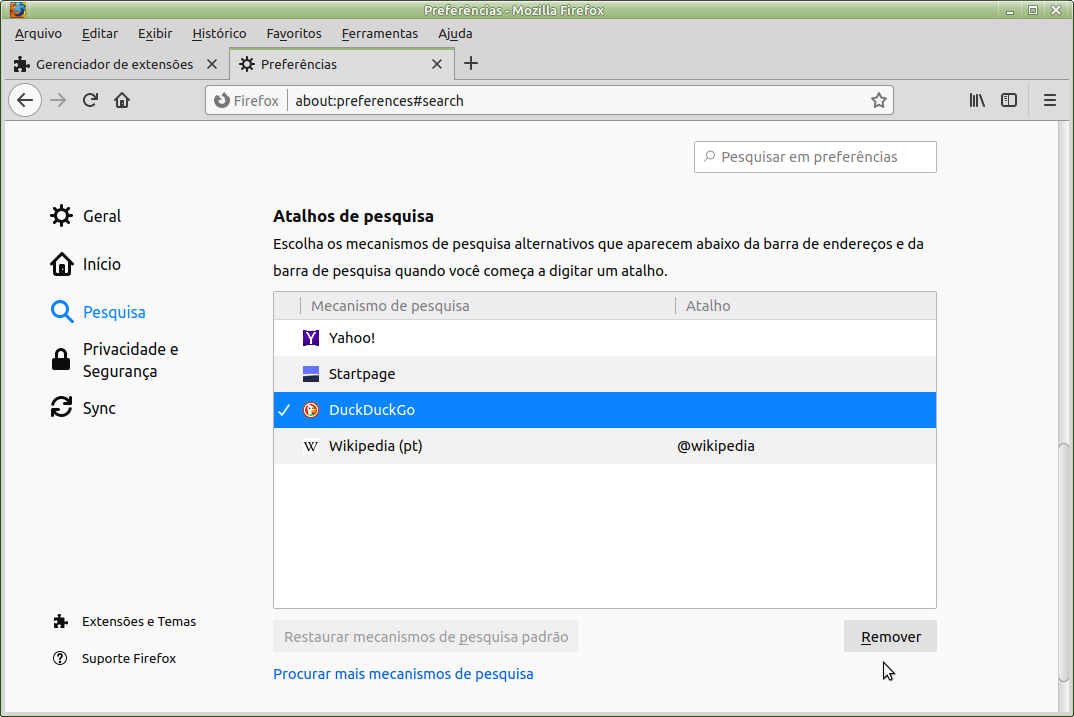
Task: Click the Extensões e Temas puzzle icon
Action: [60, 621]
